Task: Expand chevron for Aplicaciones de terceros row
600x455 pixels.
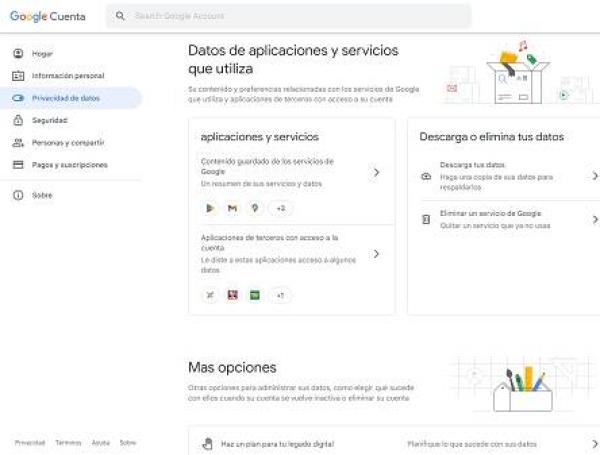Action: [376, 254]
